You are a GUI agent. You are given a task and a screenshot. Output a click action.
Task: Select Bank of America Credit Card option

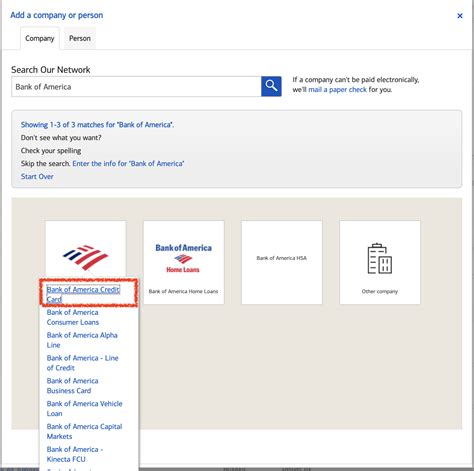pyautogui.click(x=83, y=294)
